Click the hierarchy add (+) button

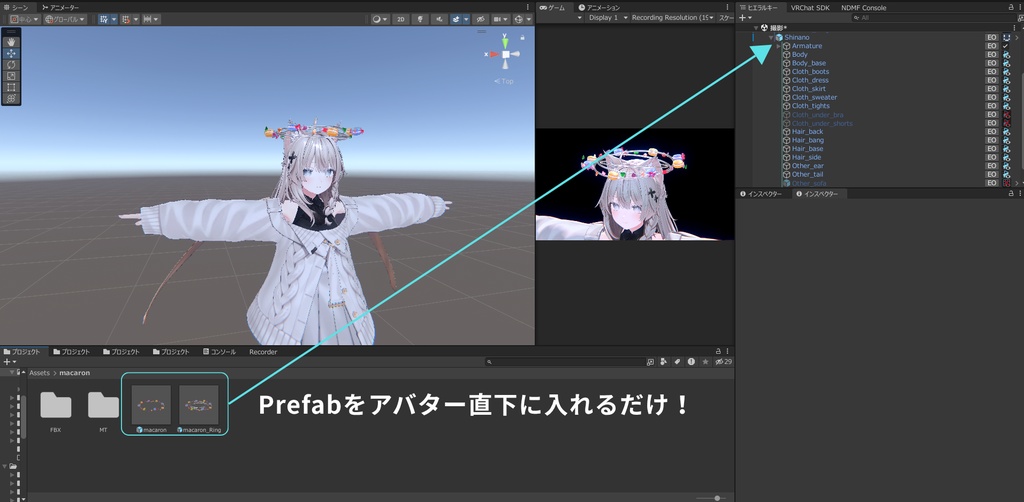(x=743, y=18)
